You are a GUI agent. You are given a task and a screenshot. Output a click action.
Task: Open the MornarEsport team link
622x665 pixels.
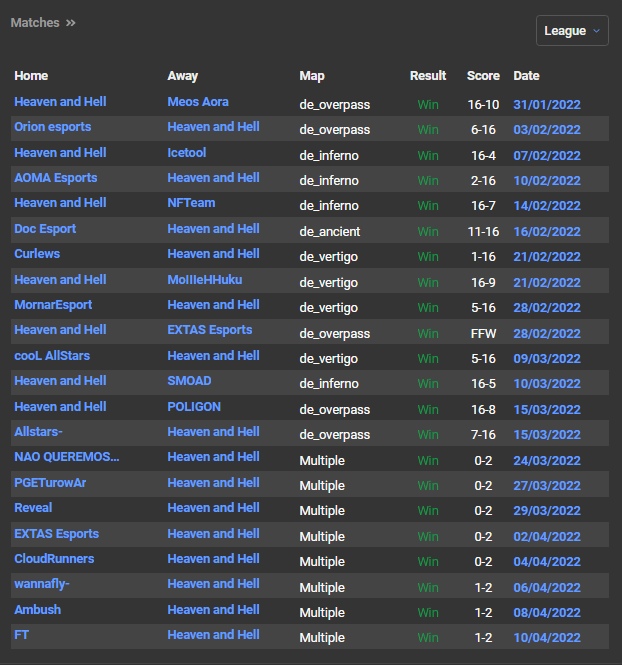53,305
